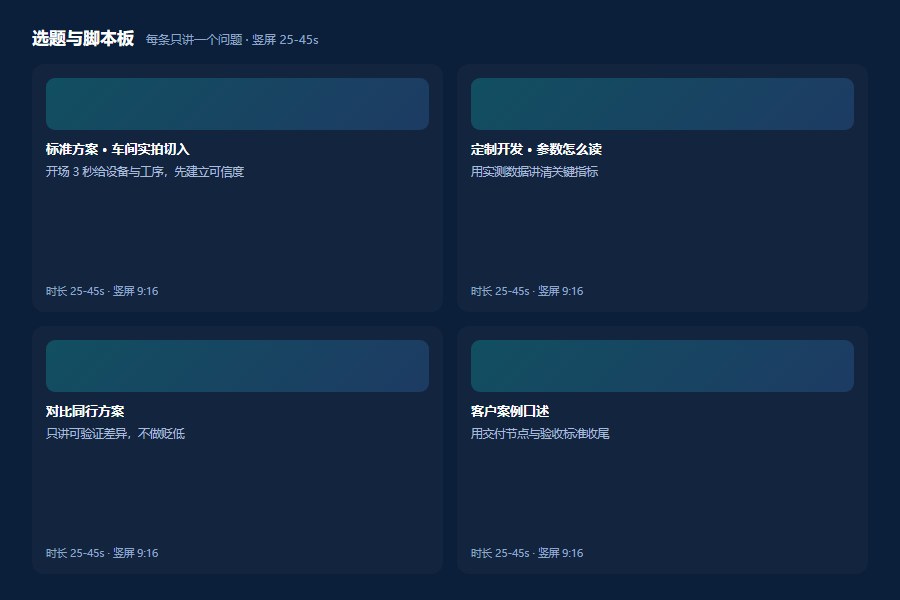This screenshot has width=900, height=600.
Task: Click subtitle 每条只讲一个问题 · 竖屏 25-45s
Action: click(232, 40)
